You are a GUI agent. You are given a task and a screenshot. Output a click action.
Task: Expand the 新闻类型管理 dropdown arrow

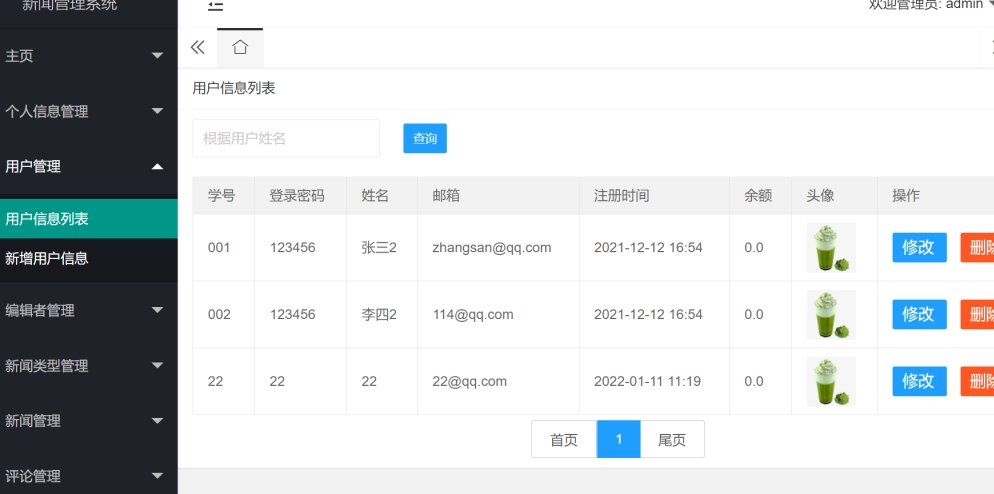(x=157, y=365)
